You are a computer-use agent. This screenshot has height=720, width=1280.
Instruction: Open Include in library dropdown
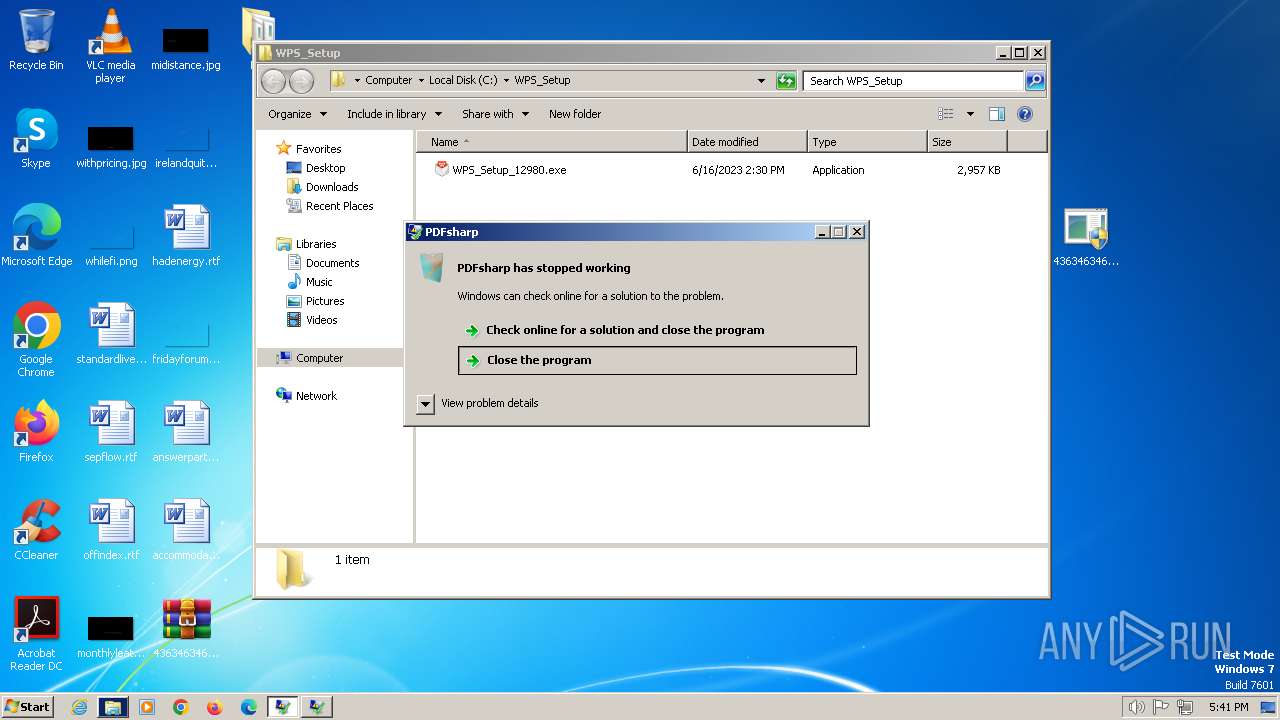click(394, 114)
